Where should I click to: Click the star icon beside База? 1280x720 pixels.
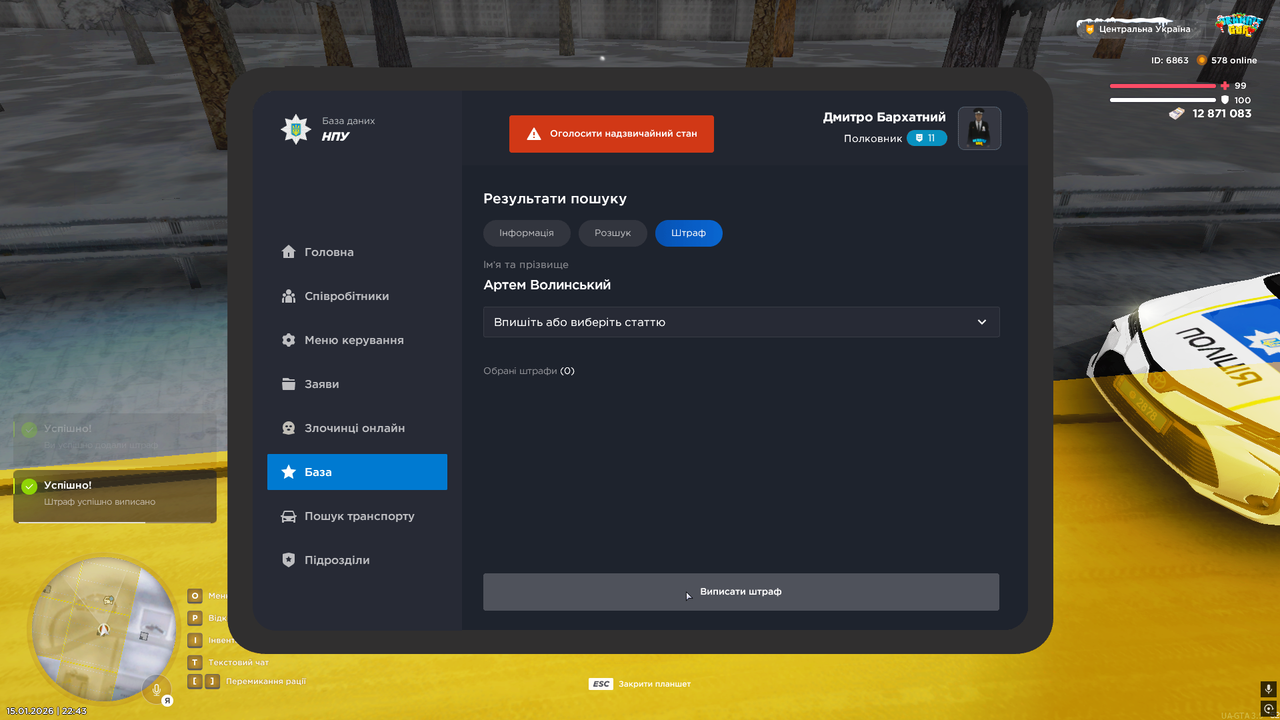click(288, 472)
